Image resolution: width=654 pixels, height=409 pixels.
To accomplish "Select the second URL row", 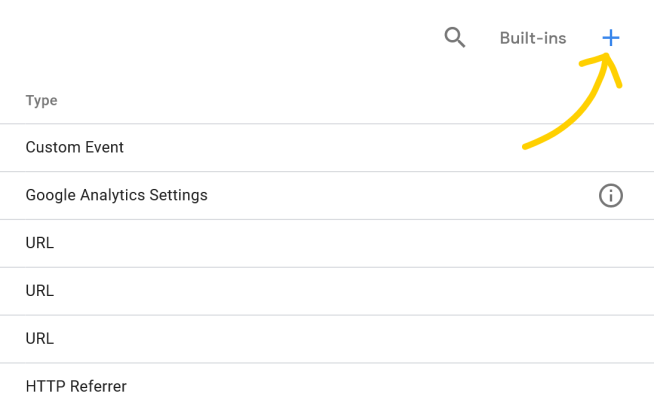I will (327, 291).
